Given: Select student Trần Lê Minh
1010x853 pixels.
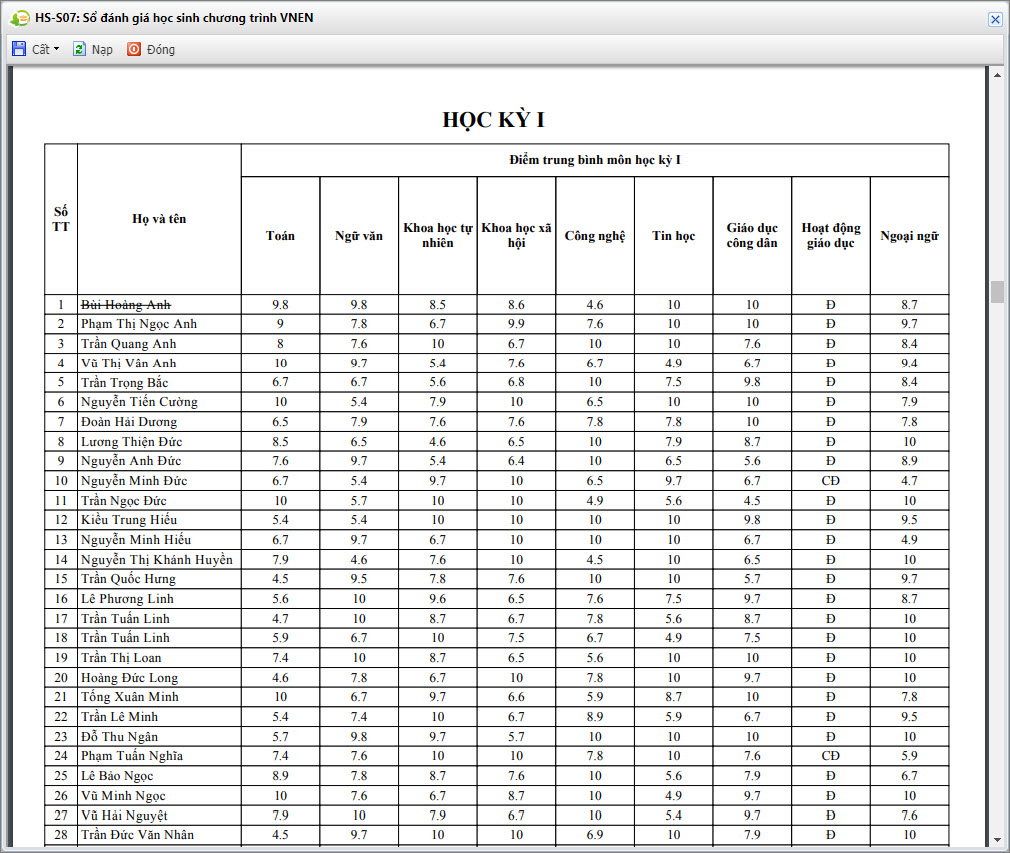Looking at the screenshot, I should point(119,717).
